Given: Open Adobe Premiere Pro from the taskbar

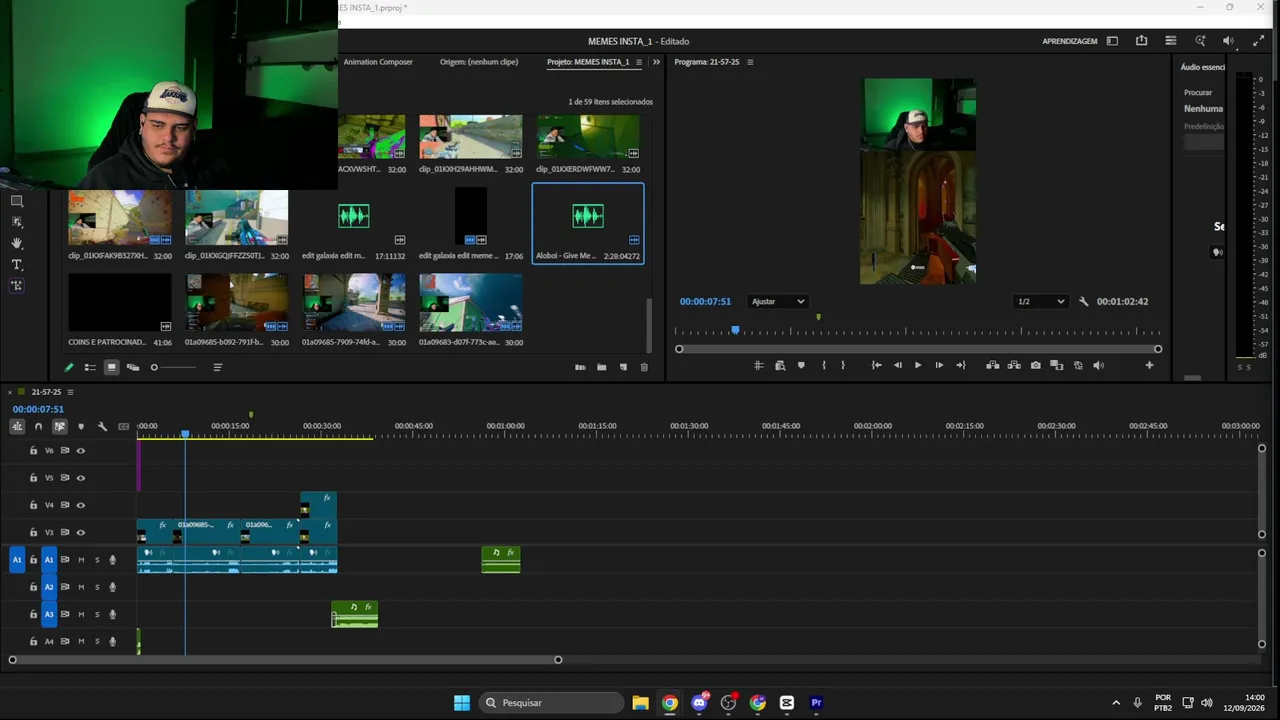Looking at the screenshot, I should click(816, 703).
